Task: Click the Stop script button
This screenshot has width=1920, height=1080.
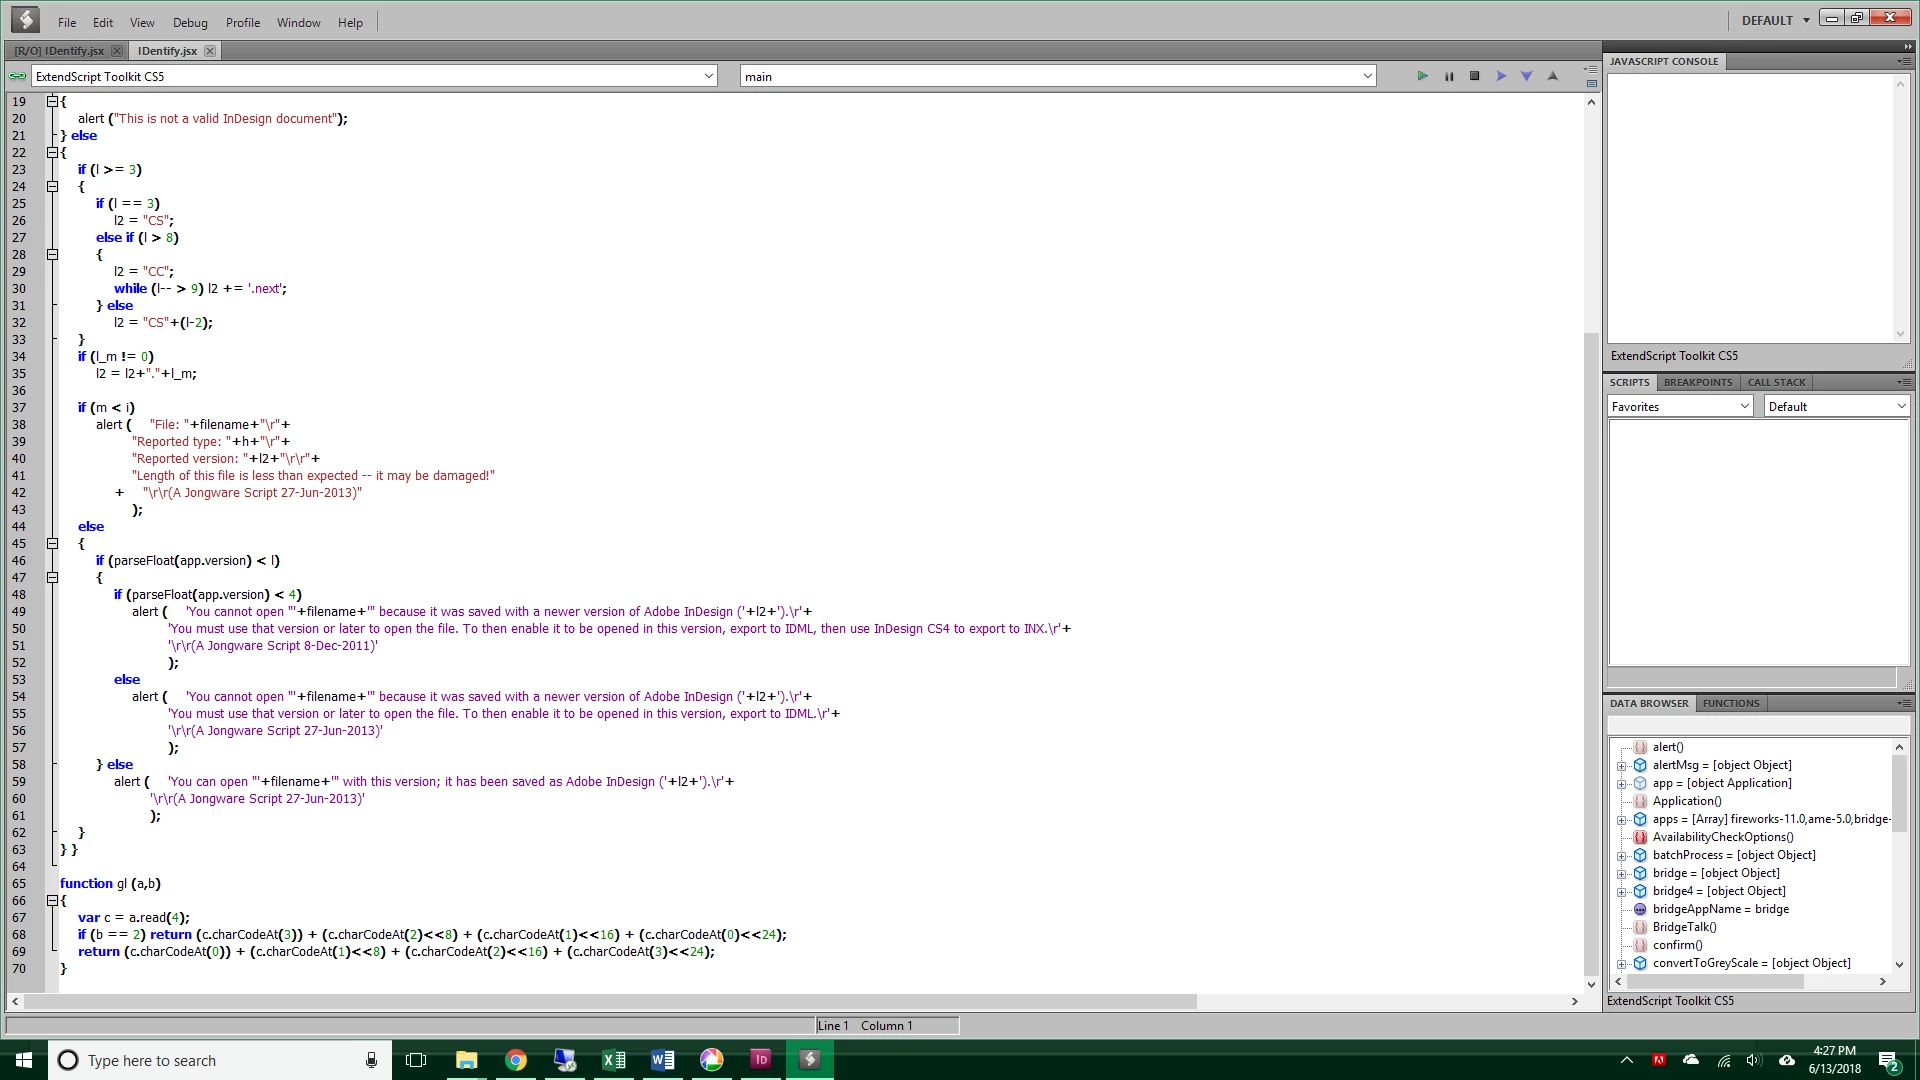Action: 1474,76
